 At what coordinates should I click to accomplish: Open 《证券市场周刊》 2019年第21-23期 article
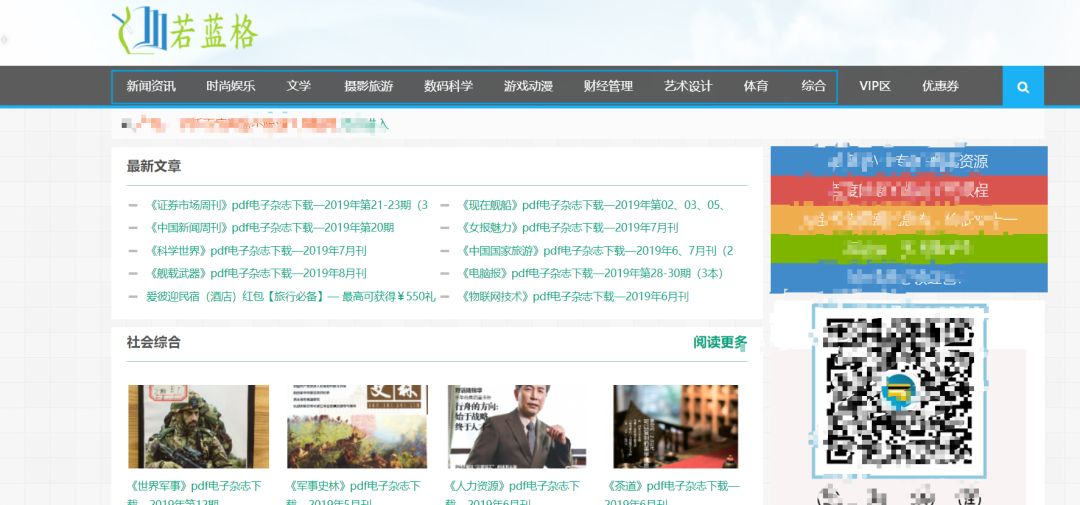(287, 205)
